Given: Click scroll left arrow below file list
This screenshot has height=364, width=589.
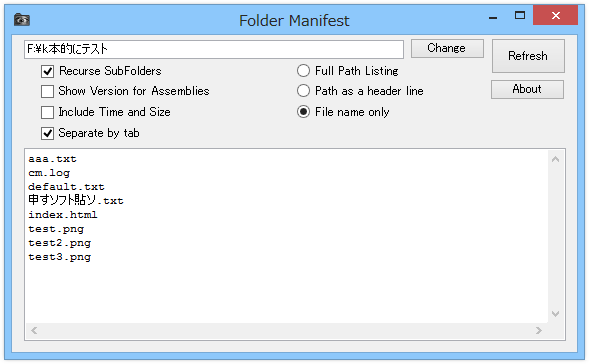Looking at the screenshot, I should (x=34, y=330).
